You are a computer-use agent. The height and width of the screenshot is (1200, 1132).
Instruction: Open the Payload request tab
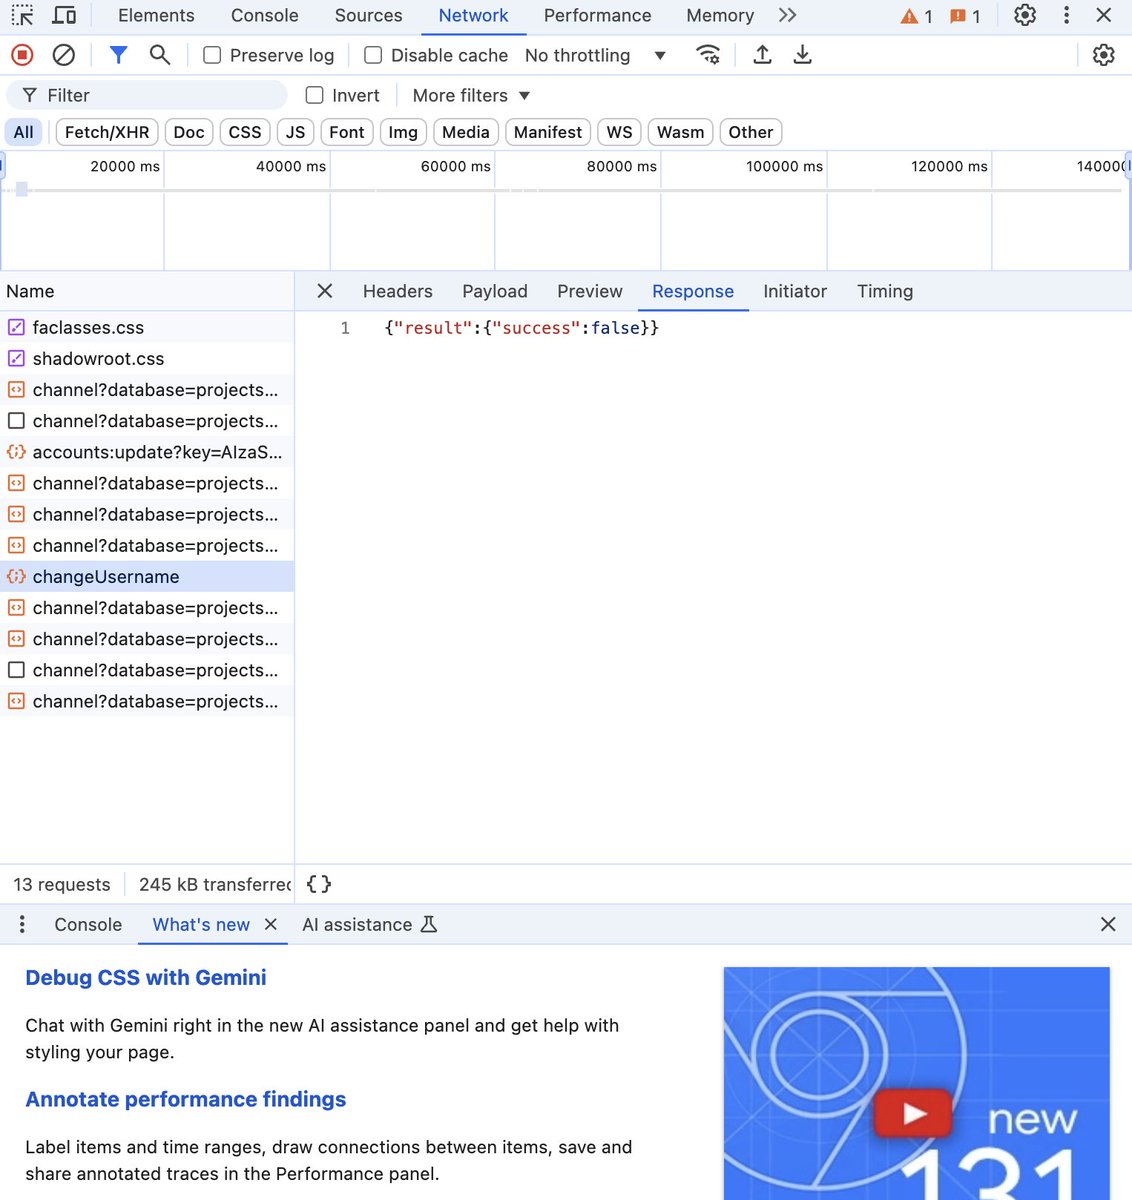point(495,291)
